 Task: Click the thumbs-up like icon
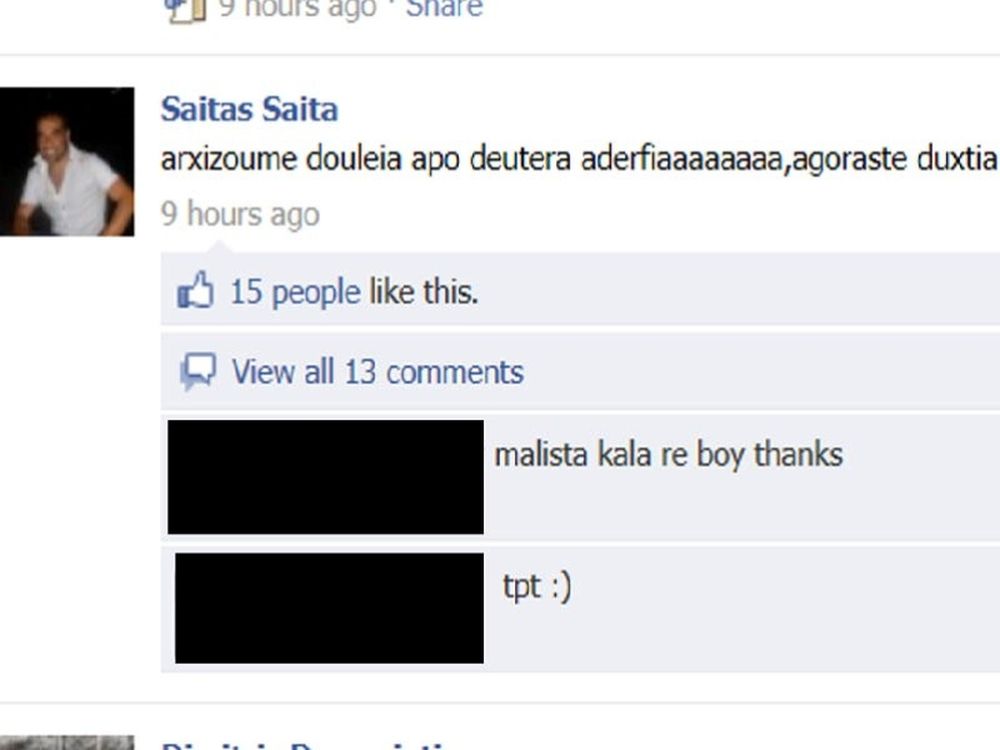[x=195, y=290]
